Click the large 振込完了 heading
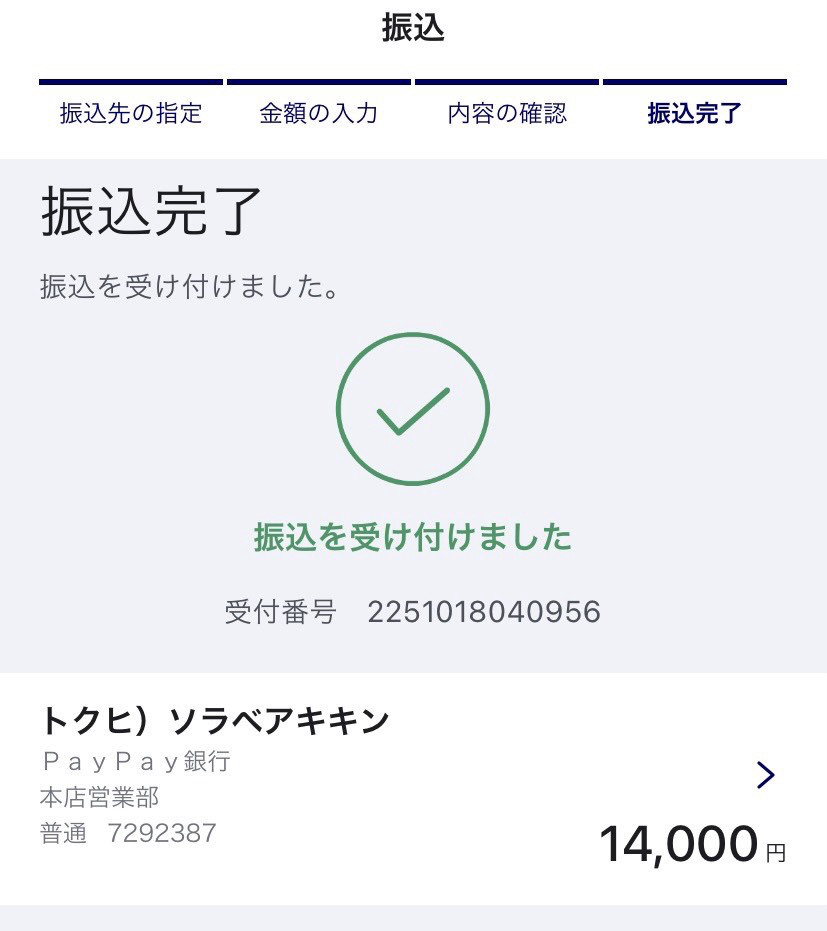This screenshot has width=827, height=931. point(152,211)
